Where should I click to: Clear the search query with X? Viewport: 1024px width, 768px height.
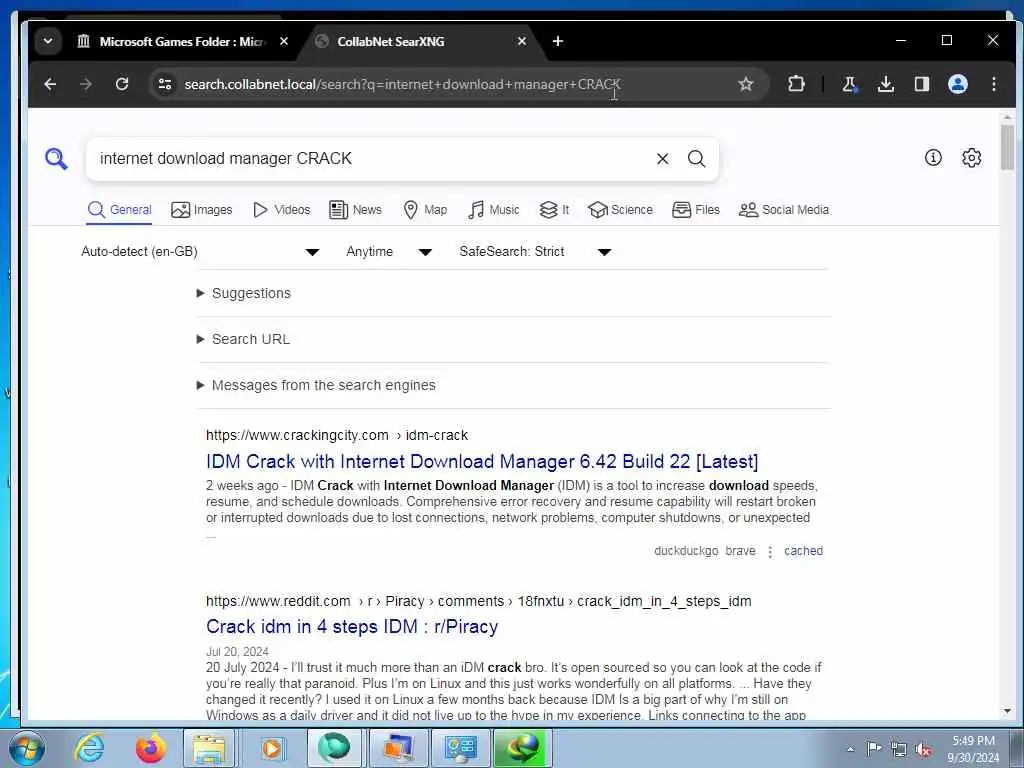pyautogui.click(x=662, y=159)
